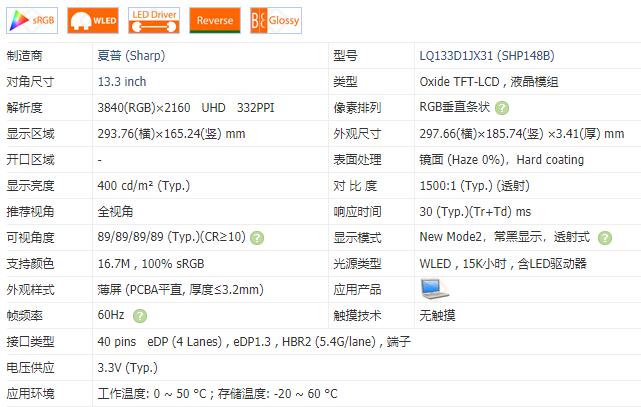Click the 解析度 row label
641x407 pixels.
coord(25,108)
